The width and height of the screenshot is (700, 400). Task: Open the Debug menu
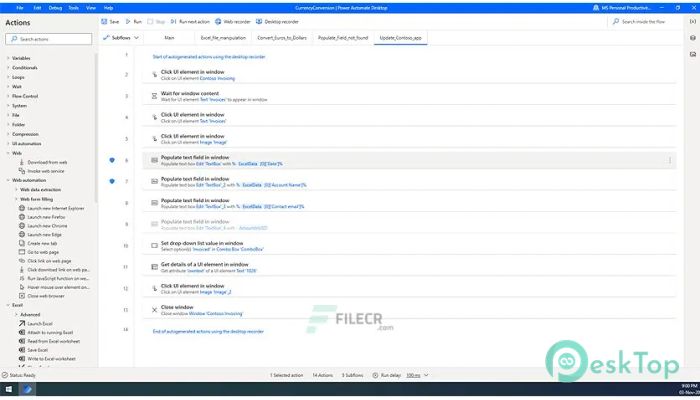tap(55, 8)
